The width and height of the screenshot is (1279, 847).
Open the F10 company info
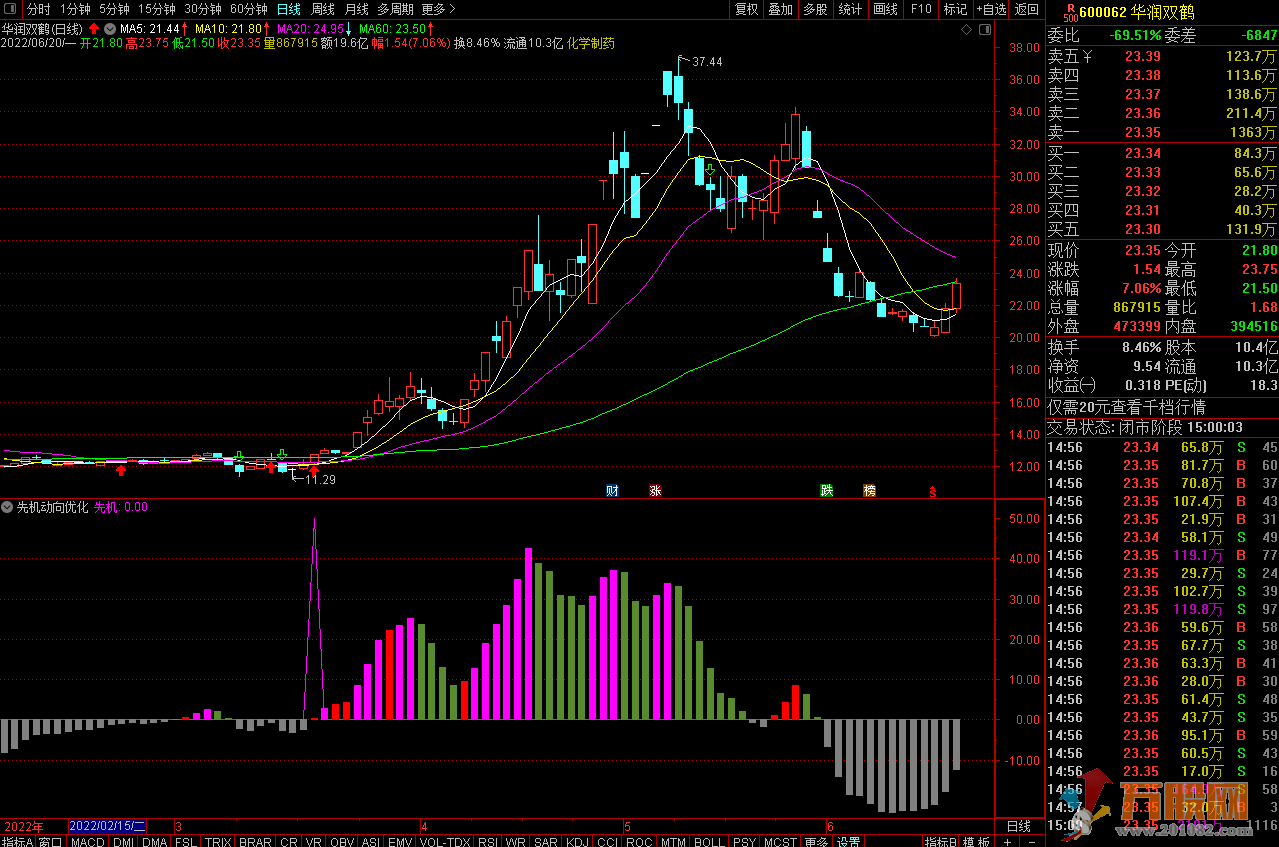pyautogui.click(x=921, y=9)
